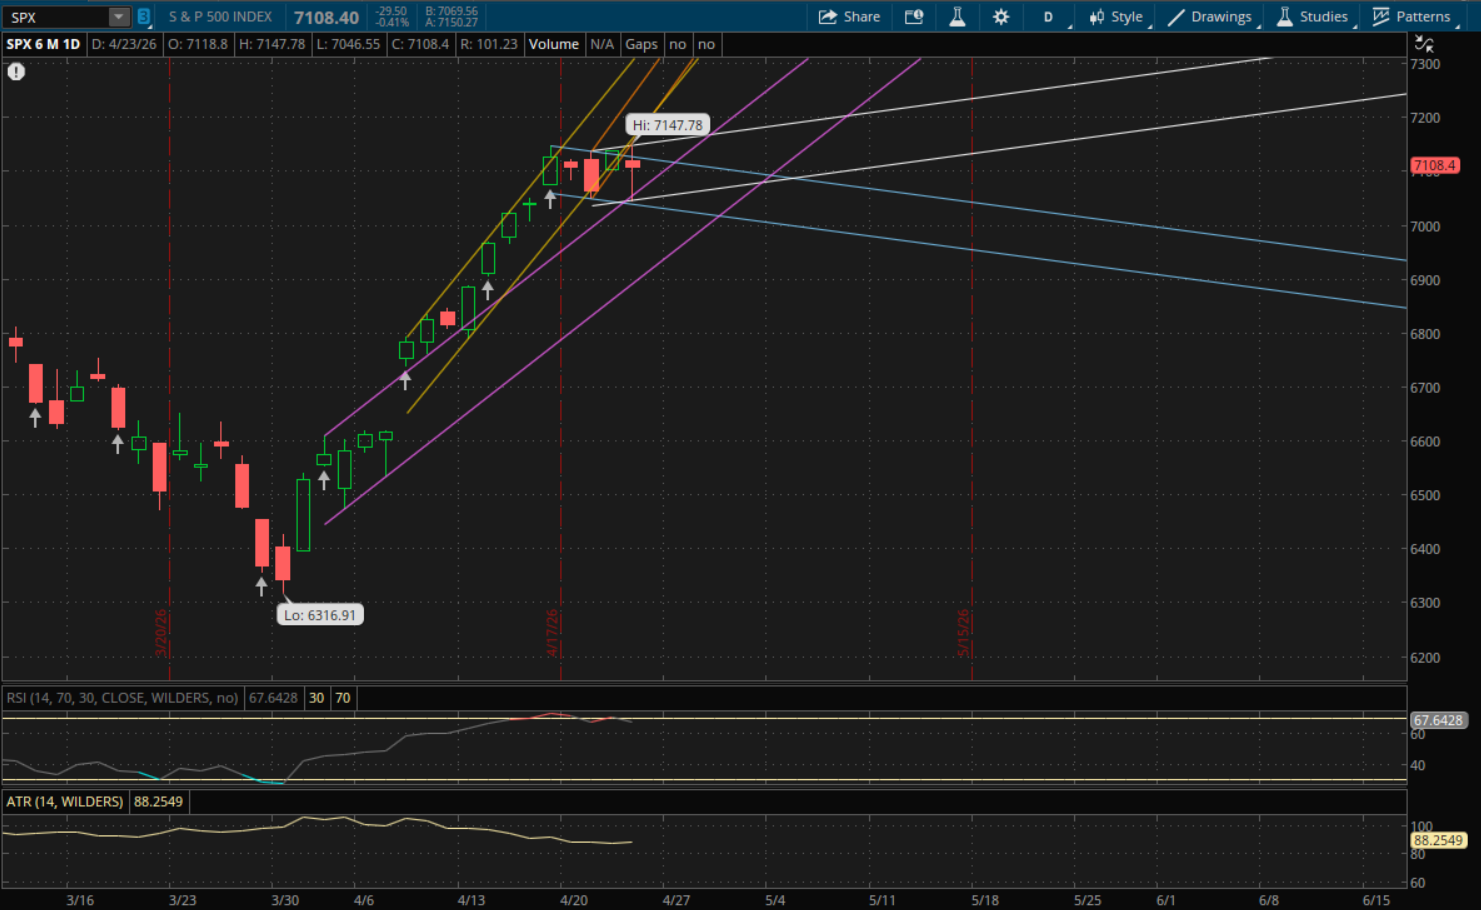Open the D timeframe dropdown

[x=1049, y=17]
